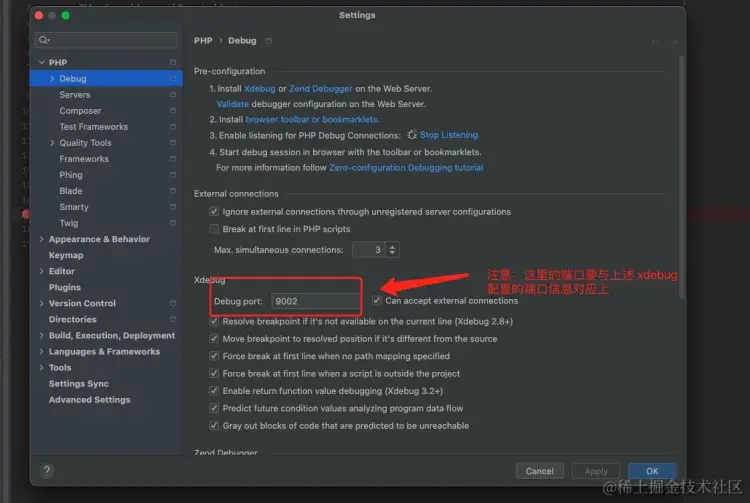Toggle Can accept external connections checkbox
Screen dimensions: 750x503
[x=376, y=300]
